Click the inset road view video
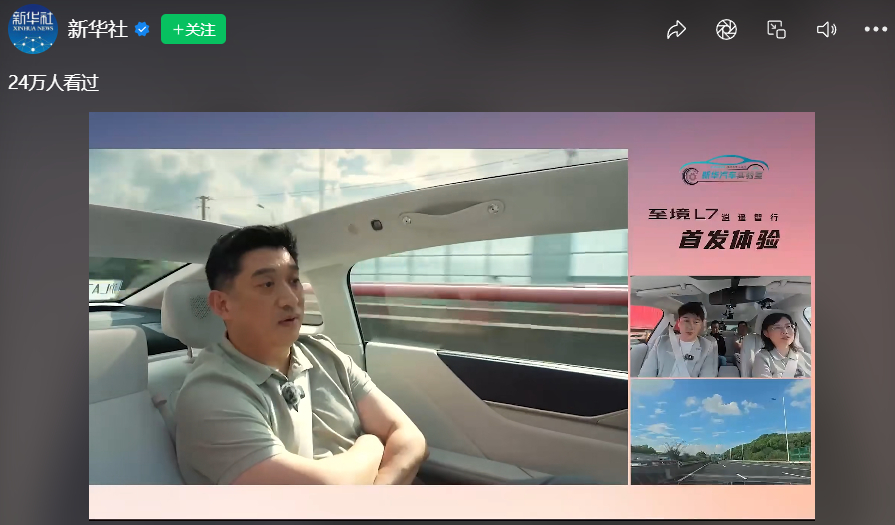 (x=720, y=432)
